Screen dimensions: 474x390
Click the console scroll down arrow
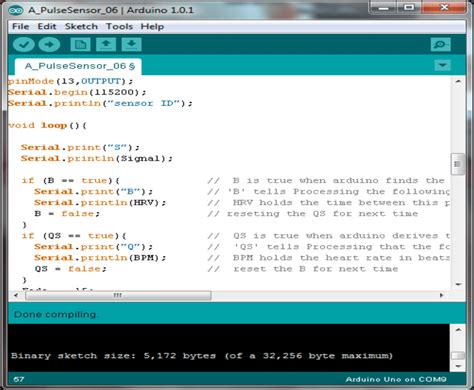click(x=458, y=366)
